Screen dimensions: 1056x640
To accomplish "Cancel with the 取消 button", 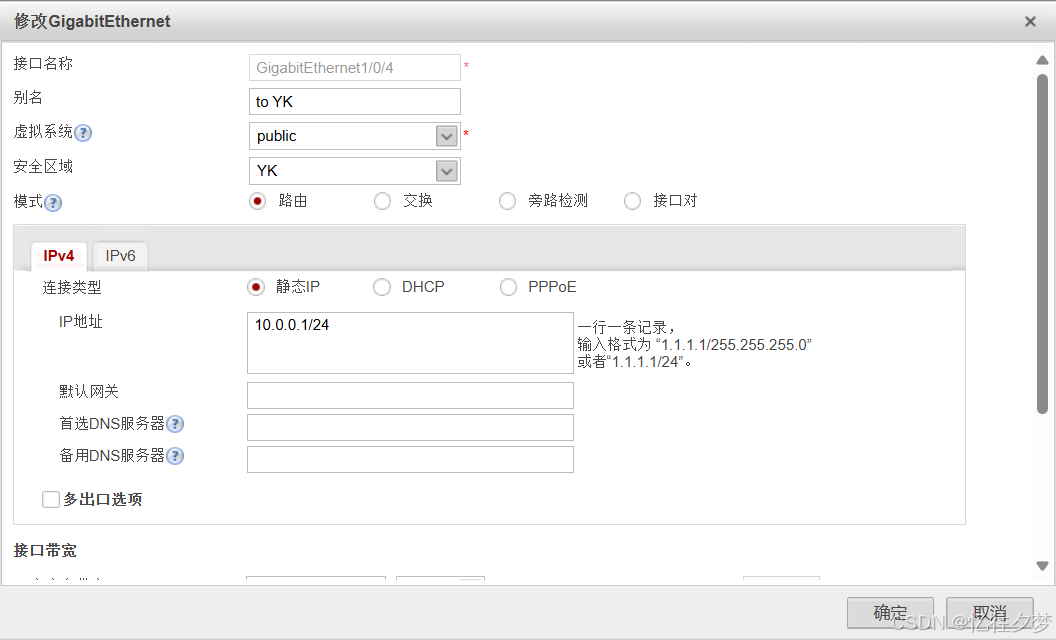I will [989, 612].
